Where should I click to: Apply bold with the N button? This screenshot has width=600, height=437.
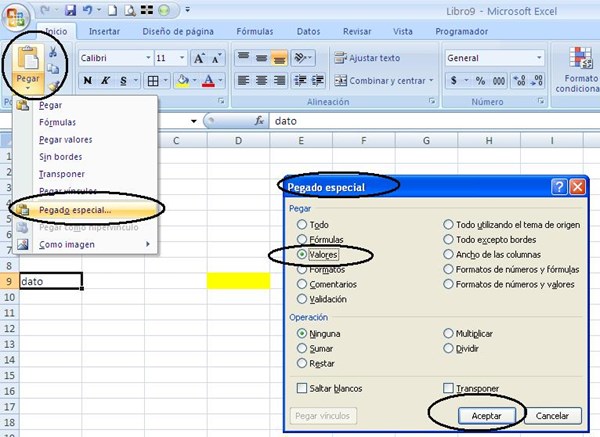88,81
